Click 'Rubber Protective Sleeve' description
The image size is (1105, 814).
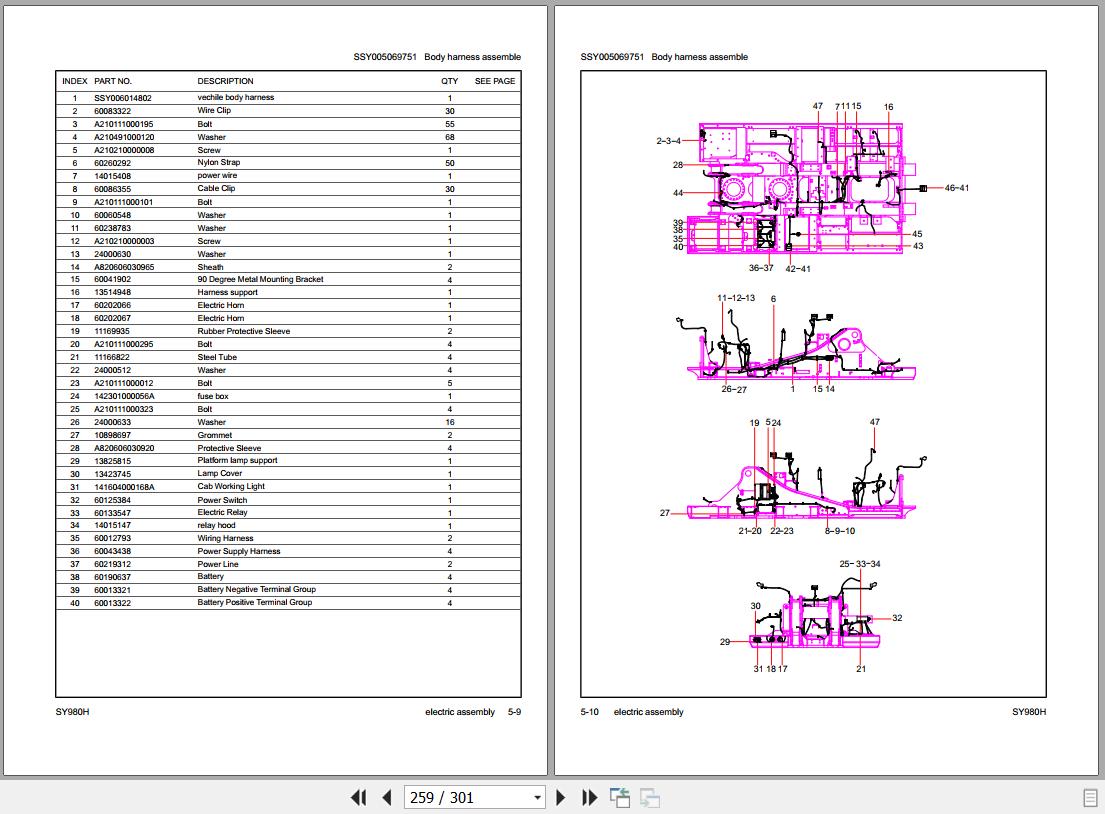244,331
